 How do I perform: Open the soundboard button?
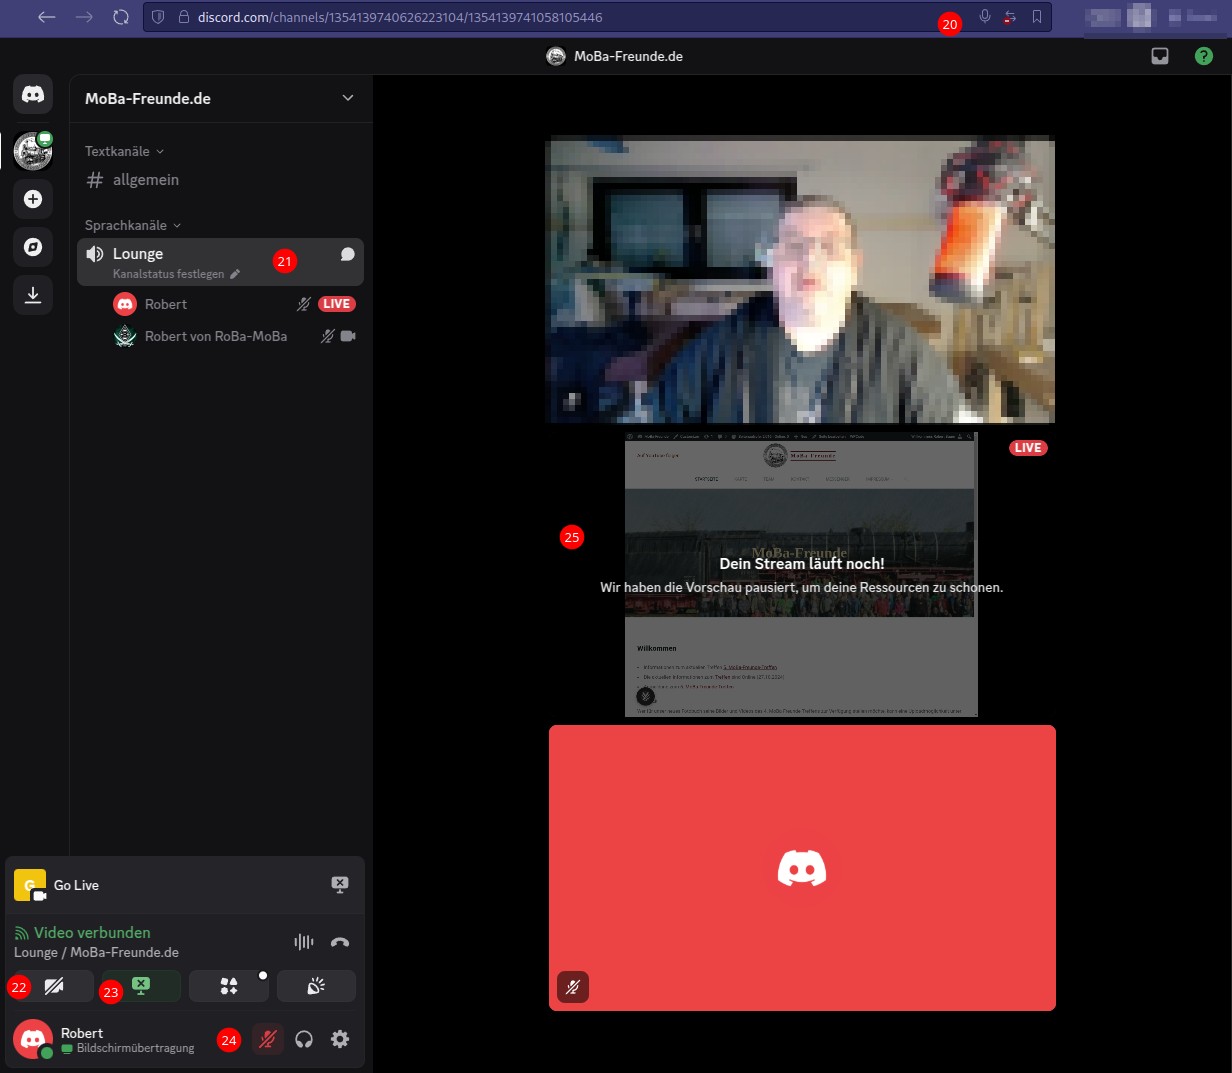(x=316, y=986)
